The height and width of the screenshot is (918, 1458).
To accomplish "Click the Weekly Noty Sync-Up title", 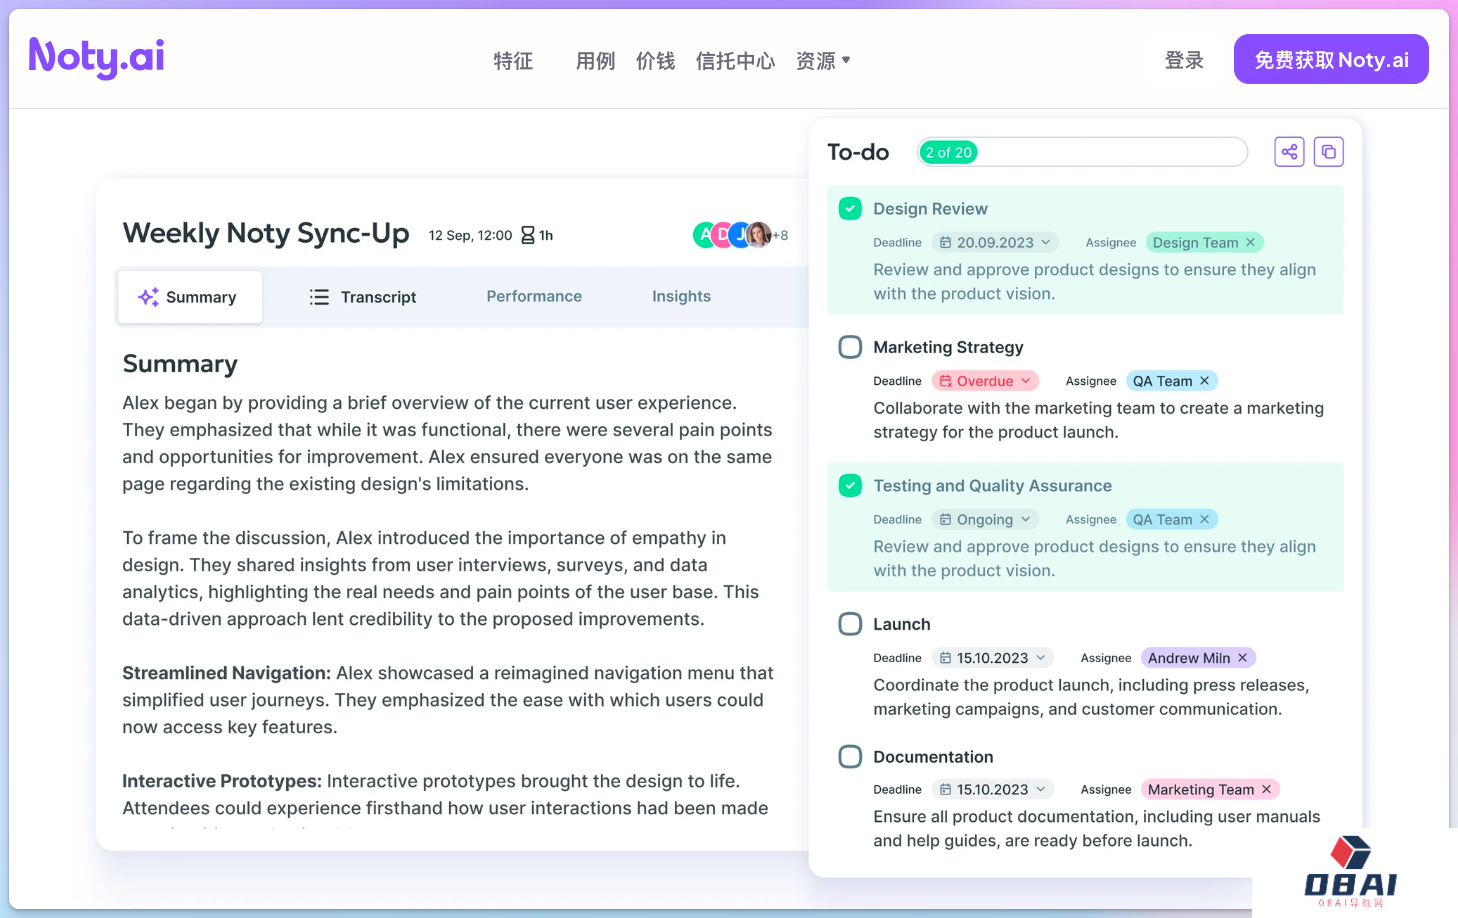I will coord(266,233).
